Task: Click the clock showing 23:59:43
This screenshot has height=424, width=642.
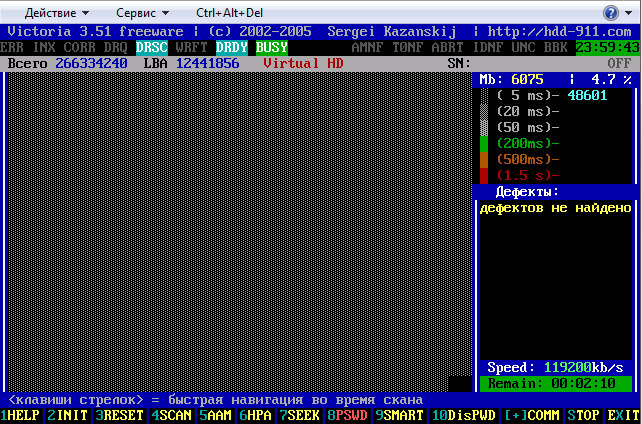Action: (x=608, y=48)
